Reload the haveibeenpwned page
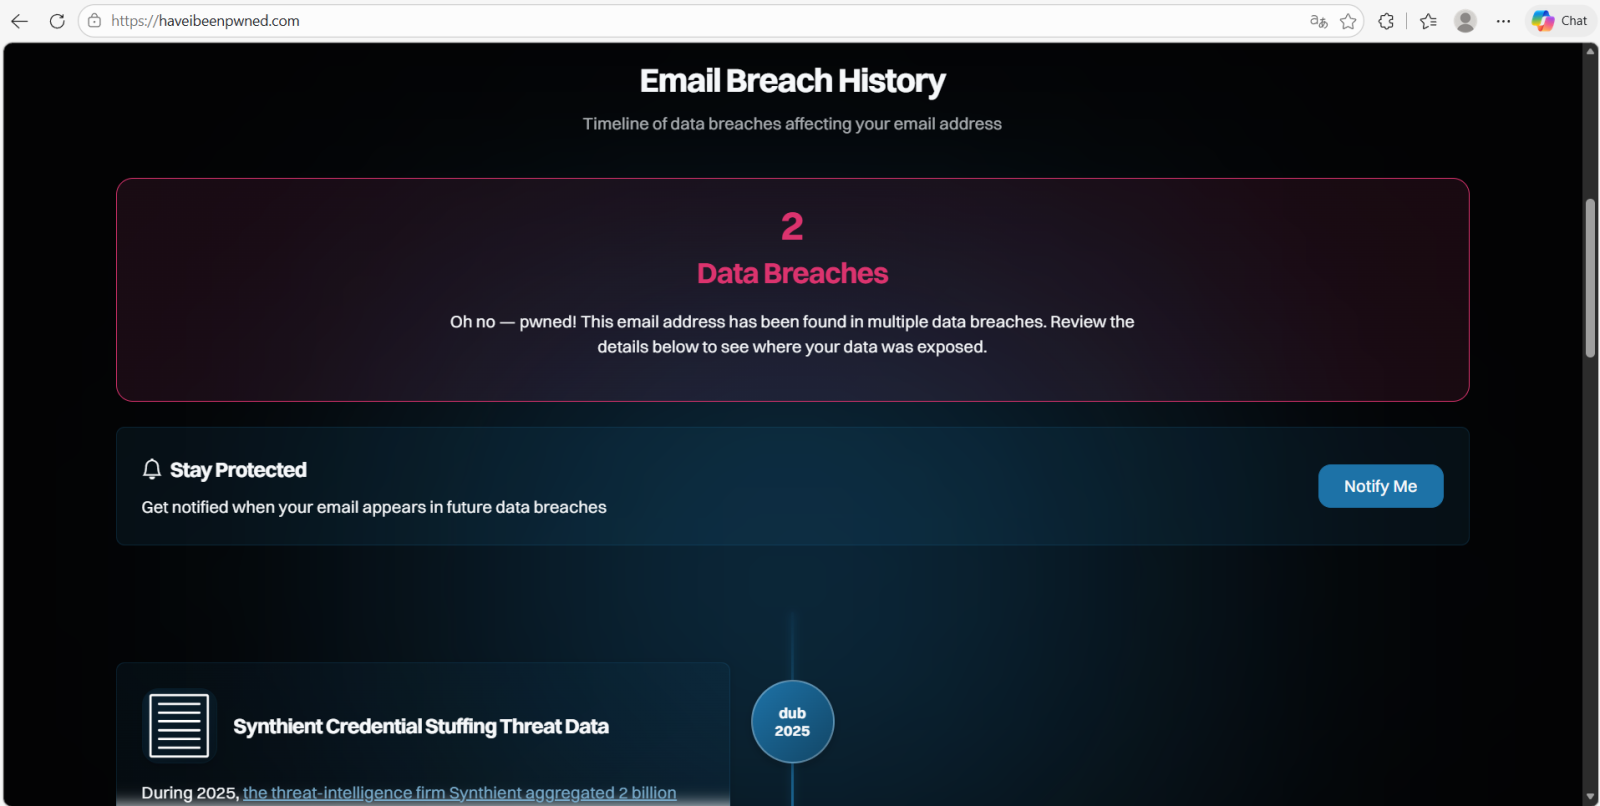Screen dimensions: 1600x806 57,21
